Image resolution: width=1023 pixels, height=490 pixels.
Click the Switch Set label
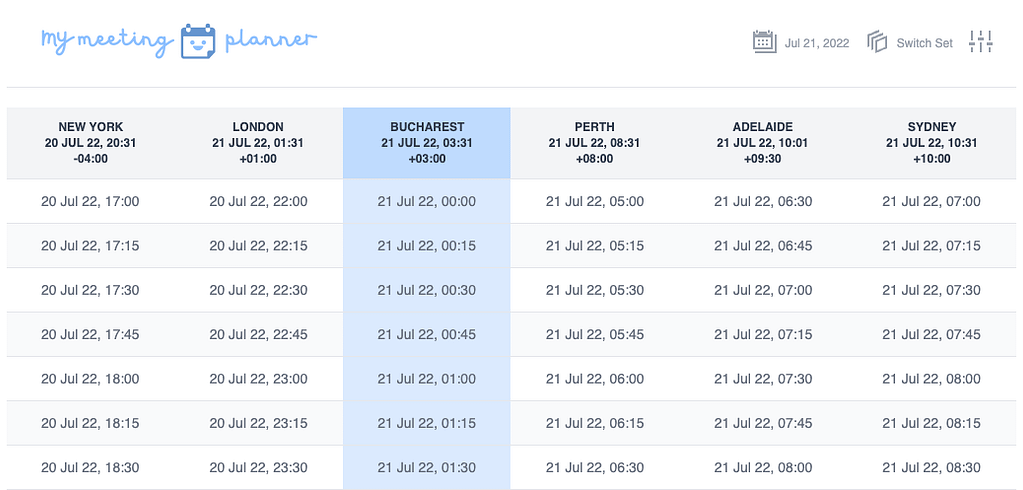[924, 43]
